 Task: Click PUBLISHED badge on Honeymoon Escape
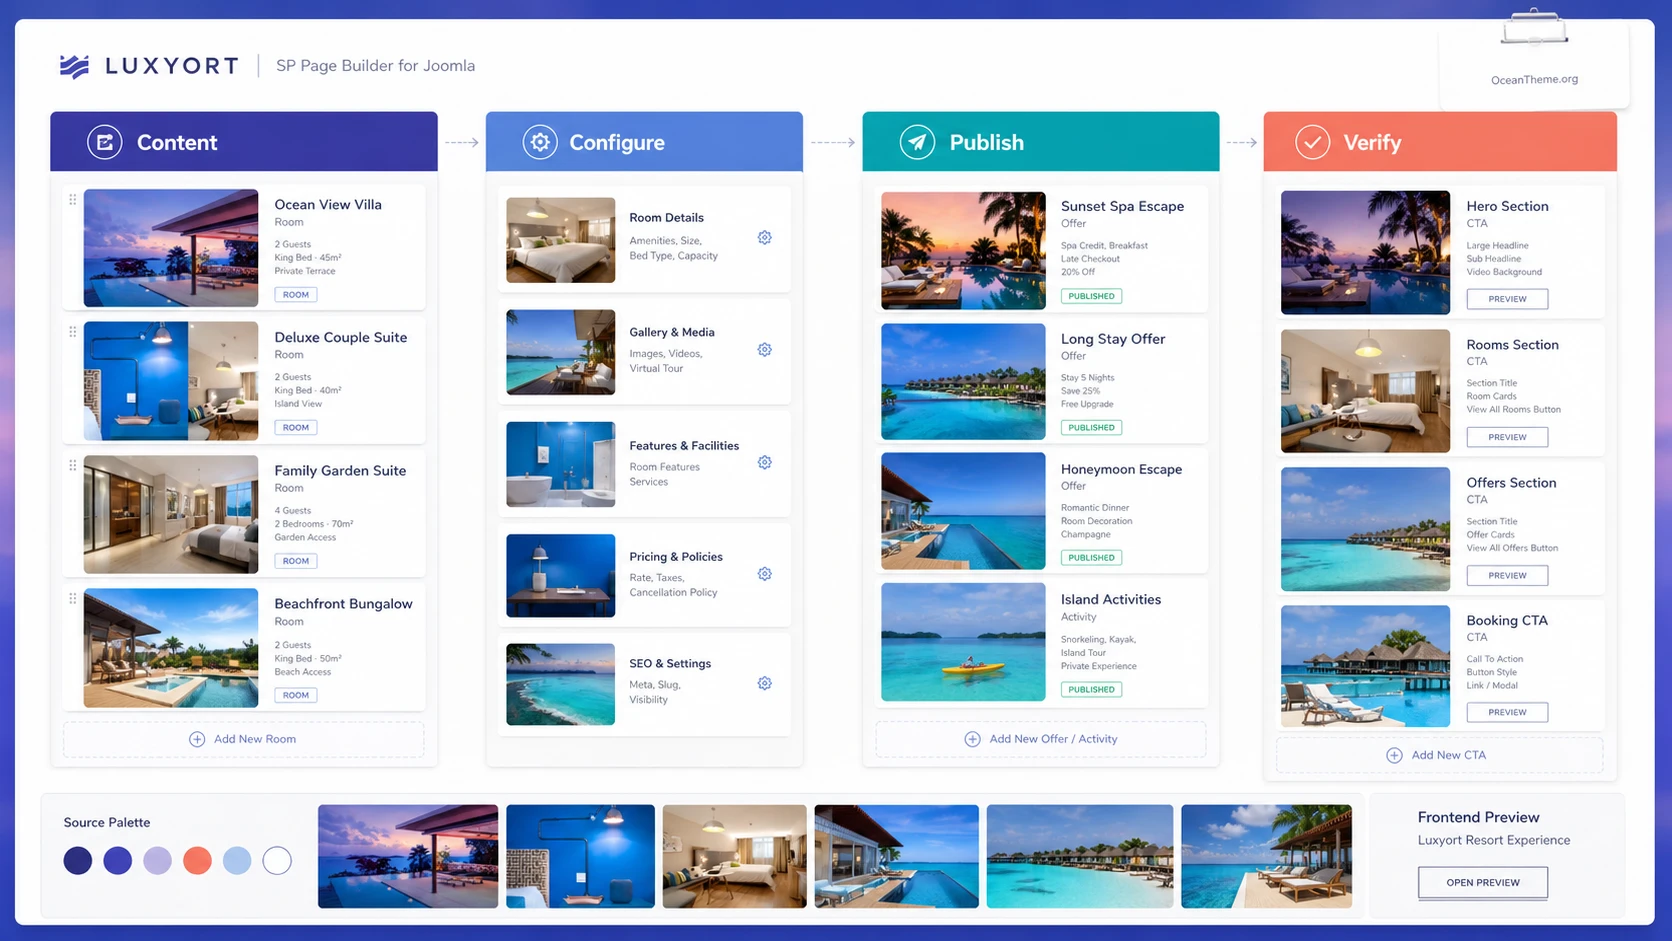(1091, 557)
